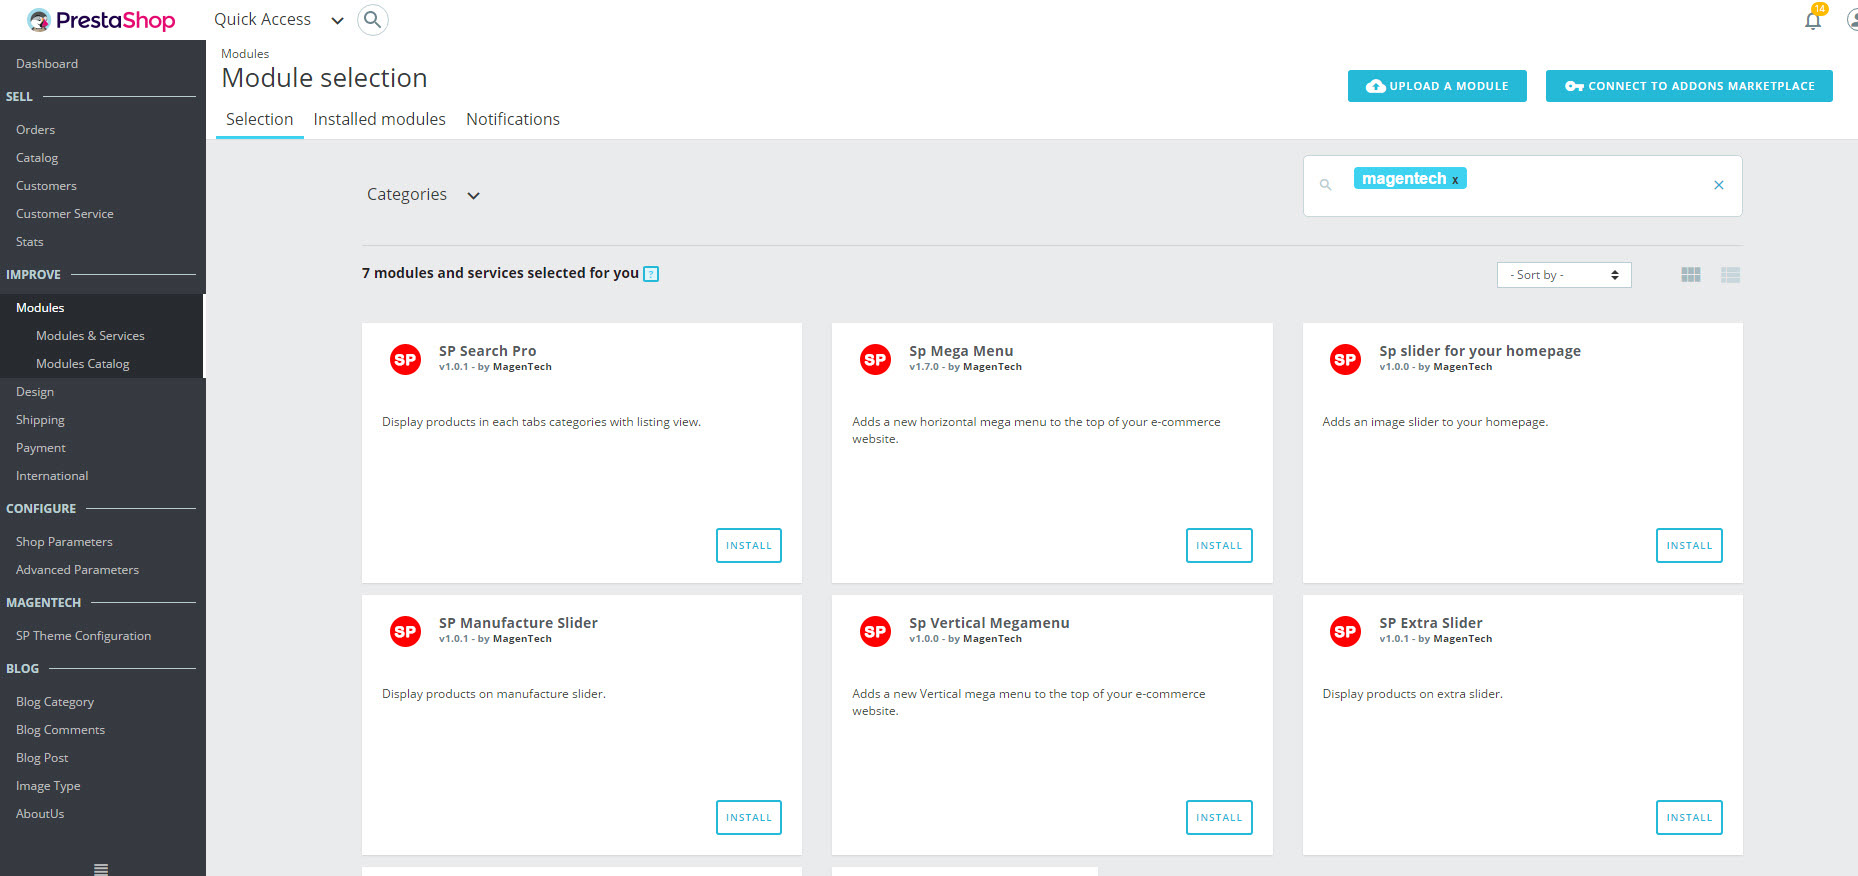Open Modules & Services submenu item
This screenshot has width=1858, height=876.
pos(90,336)
